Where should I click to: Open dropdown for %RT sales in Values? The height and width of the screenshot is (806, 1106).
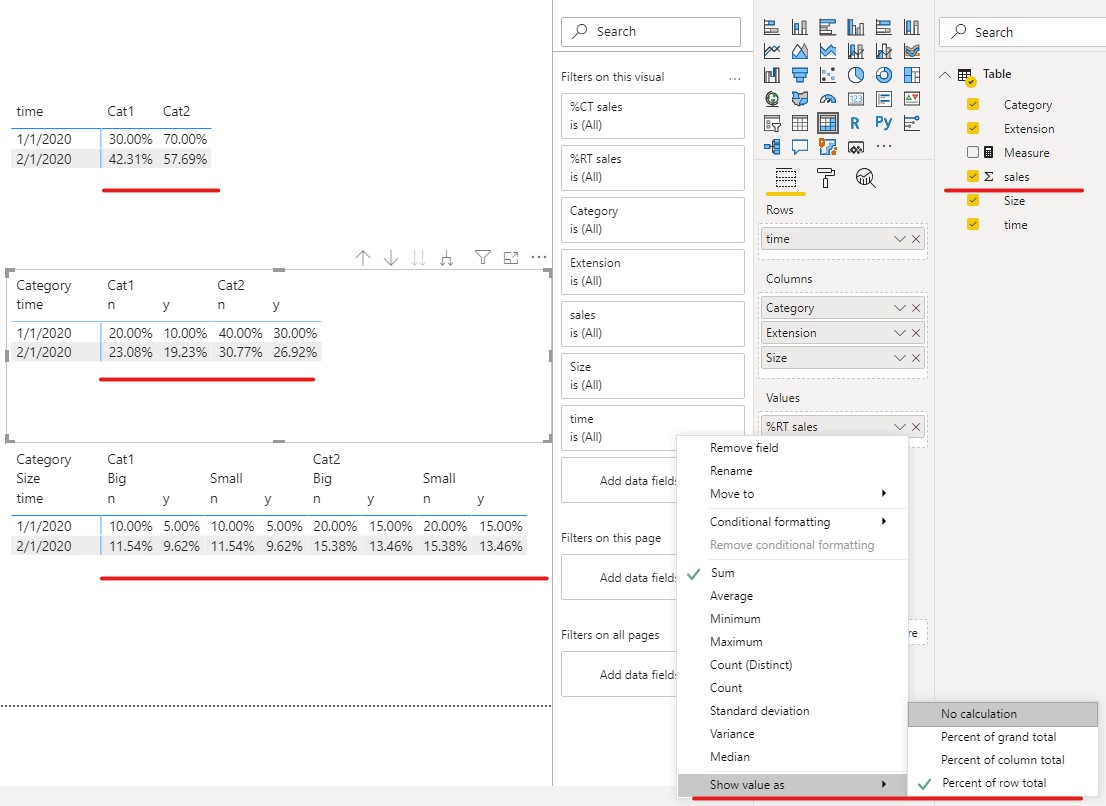pos(899,427)
